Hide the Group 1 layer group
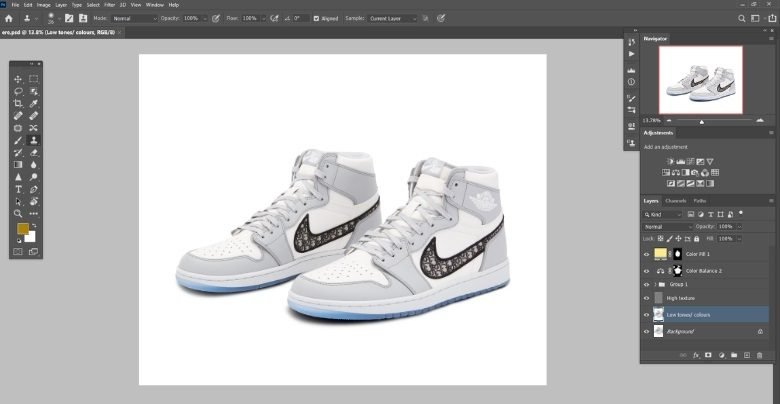Image resolution: width=780 pixels, height=404 pixels. click(x=647, y=285)
